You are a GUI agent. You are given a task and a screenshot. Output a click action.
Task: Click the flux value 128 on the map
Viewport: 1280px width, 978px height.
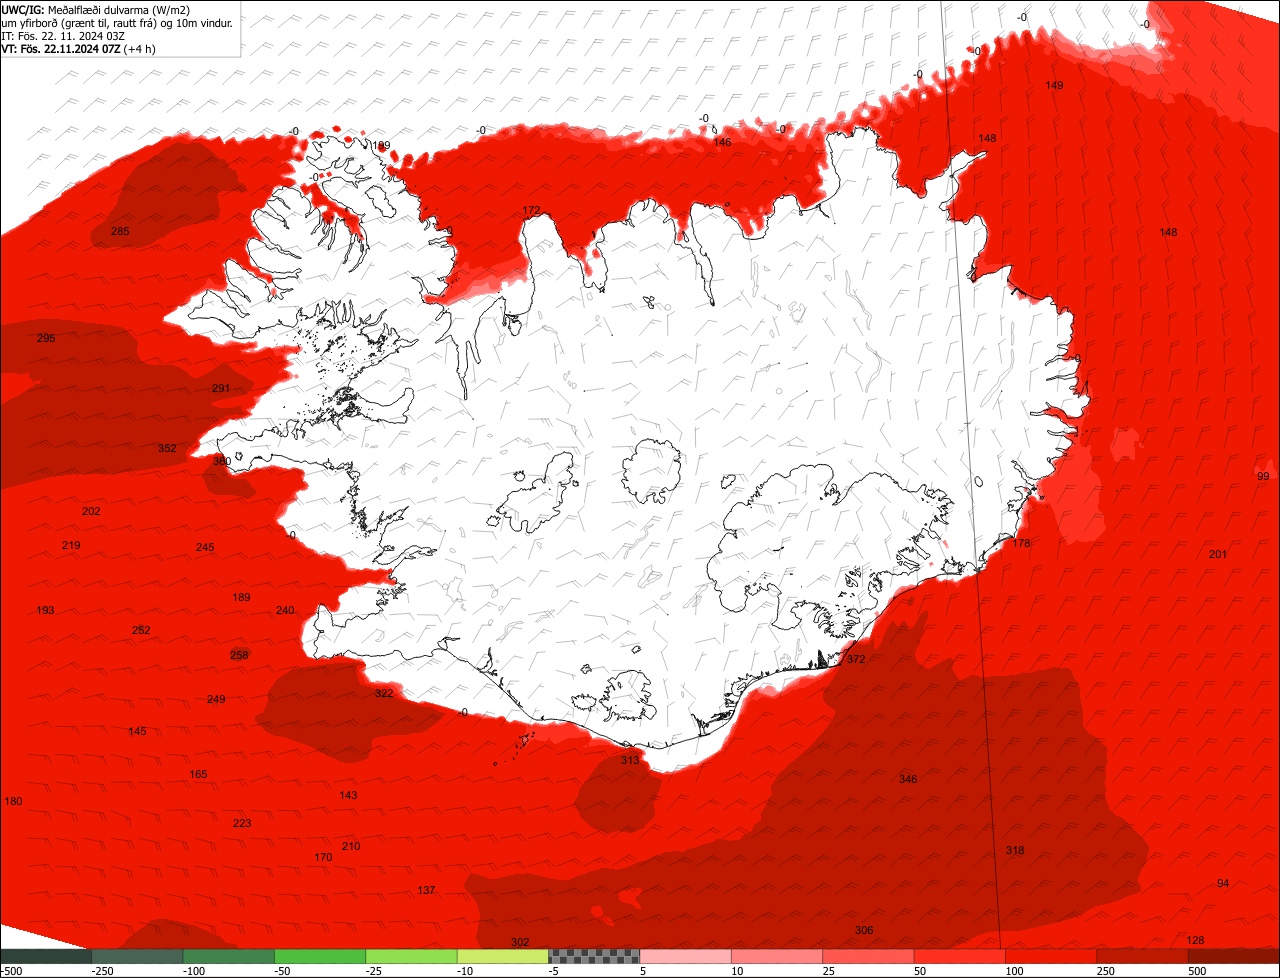(x=1195, y=940)
